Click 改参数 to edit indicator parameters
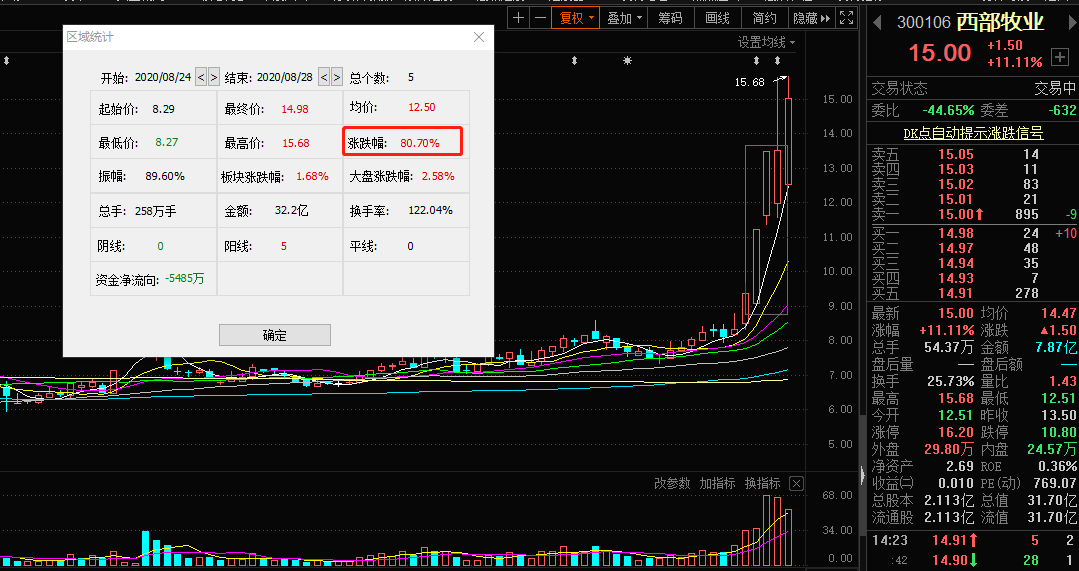 click(x=672, y=483)
